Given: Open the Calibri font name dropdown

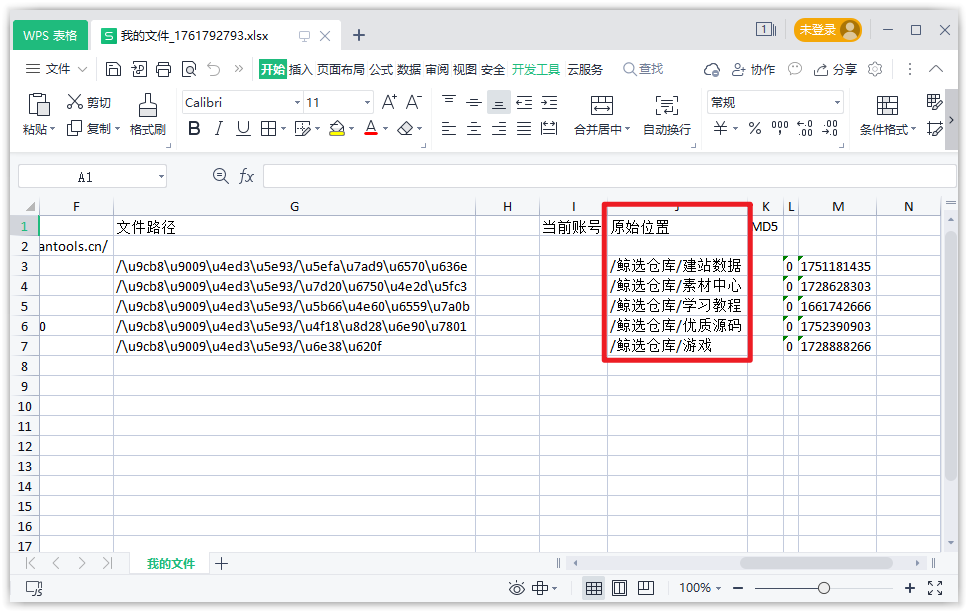Looking at the screenshot, I should (297, 103).
